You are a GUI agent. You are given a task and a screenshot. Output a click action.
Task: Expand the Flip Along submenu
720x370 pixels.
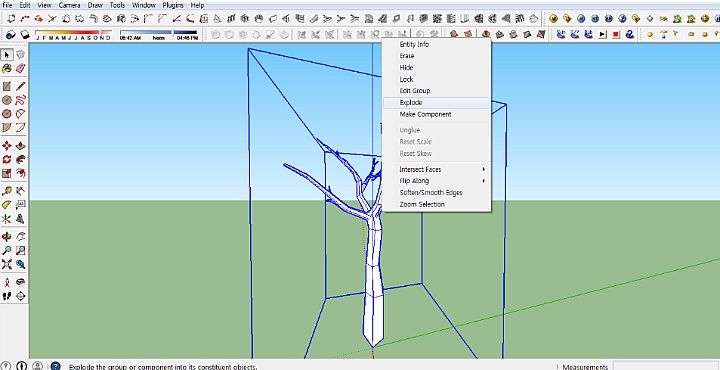point(436,181)
